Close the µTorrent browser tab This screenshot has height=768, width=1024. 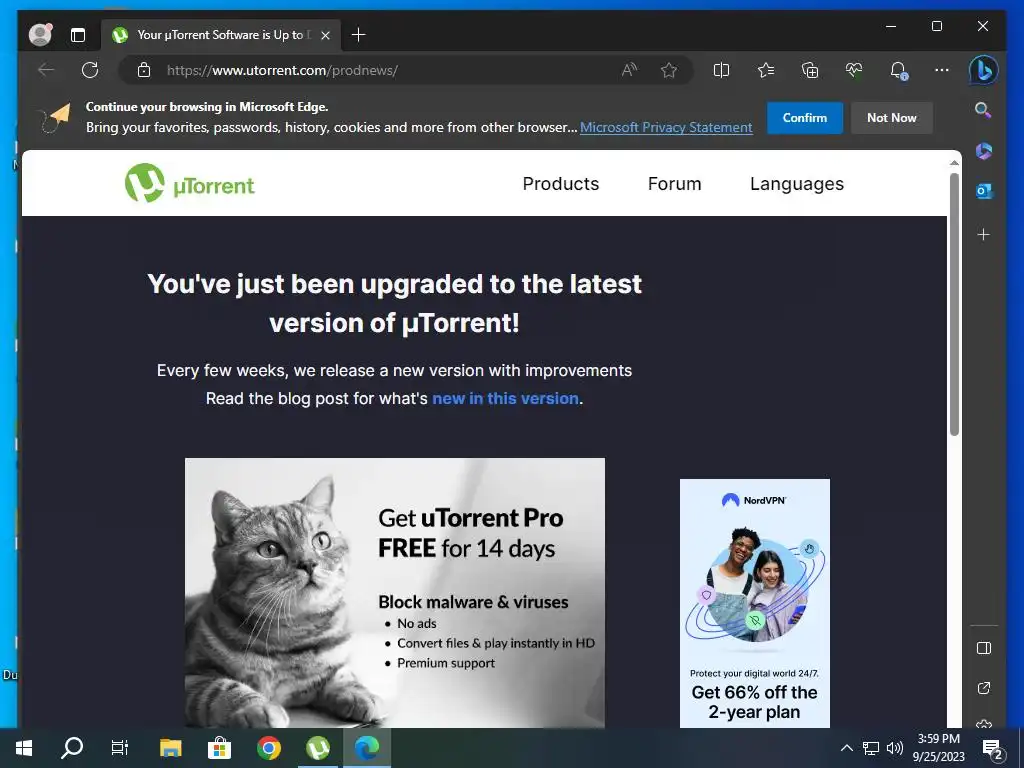click(x=325, y=35)
